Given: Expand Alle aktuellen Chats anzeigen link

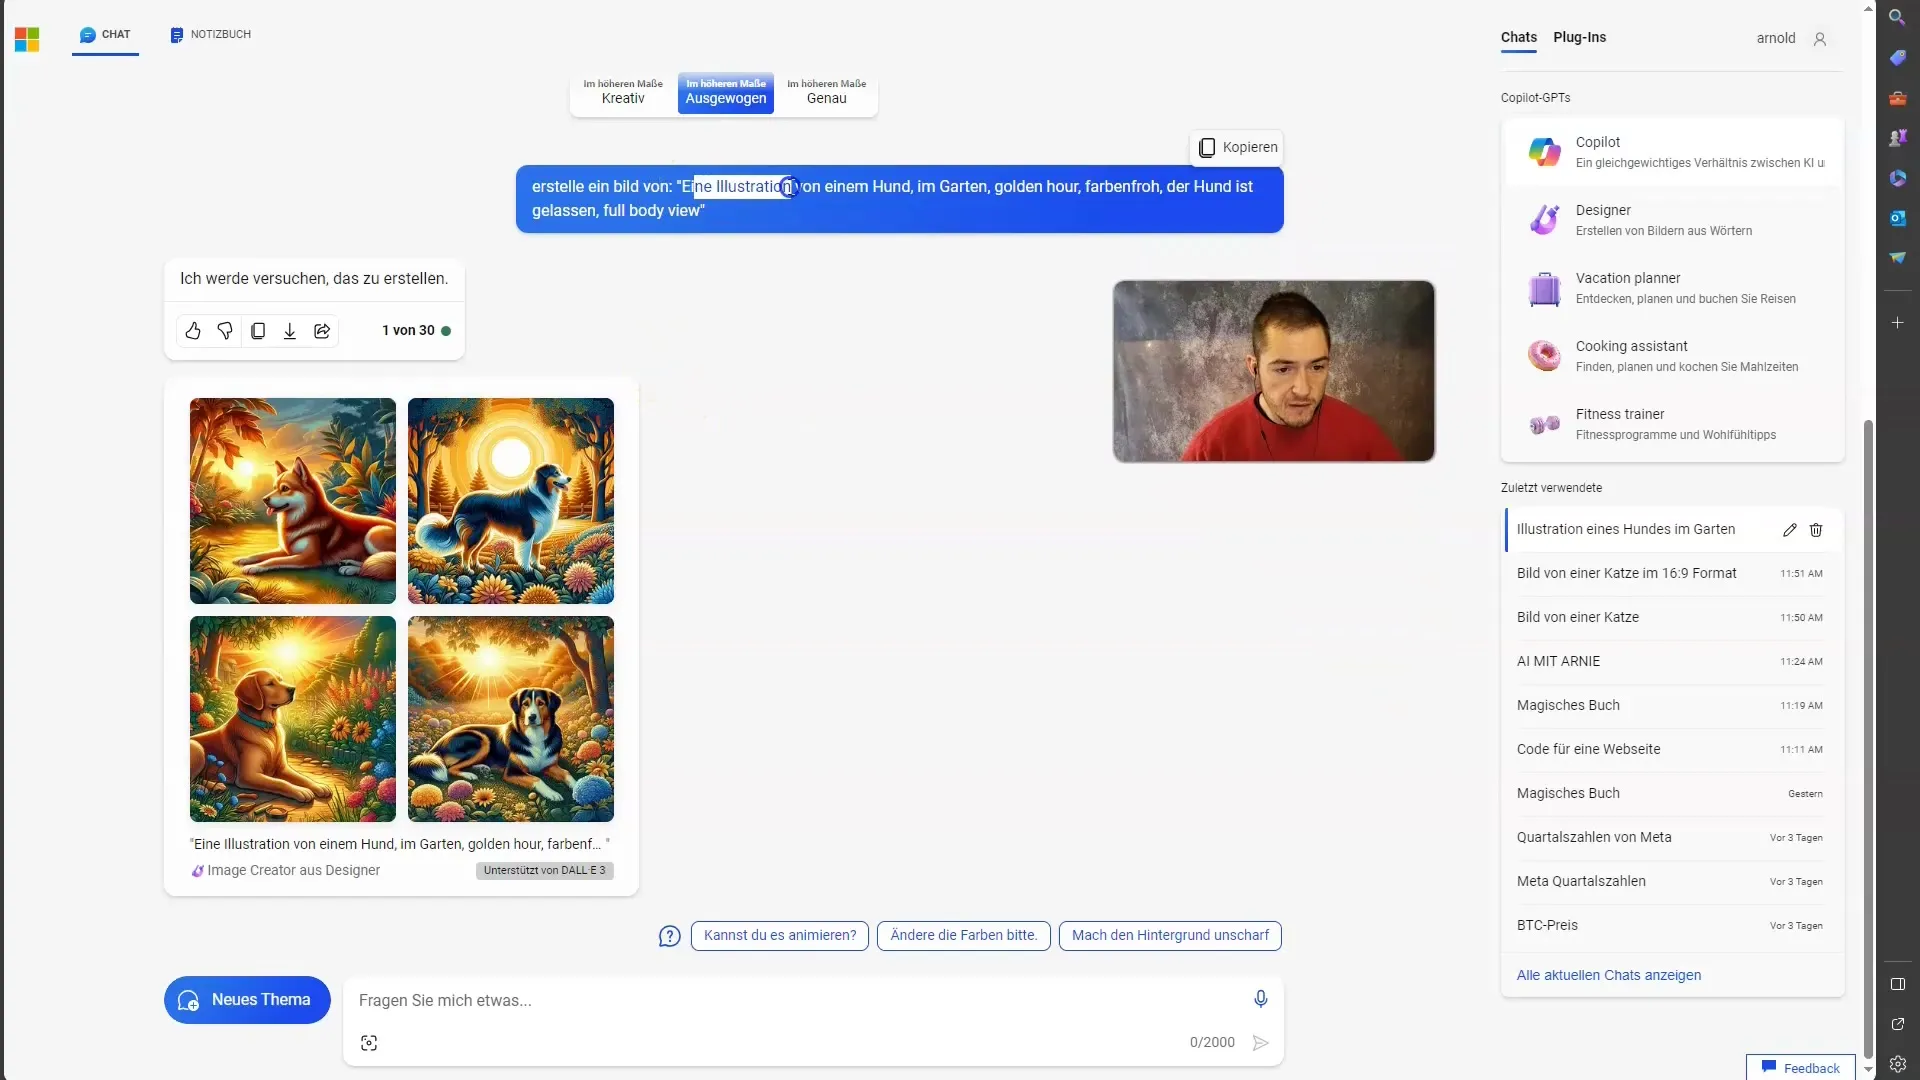Looking at the screenshot, I should tap(1609, 975).
